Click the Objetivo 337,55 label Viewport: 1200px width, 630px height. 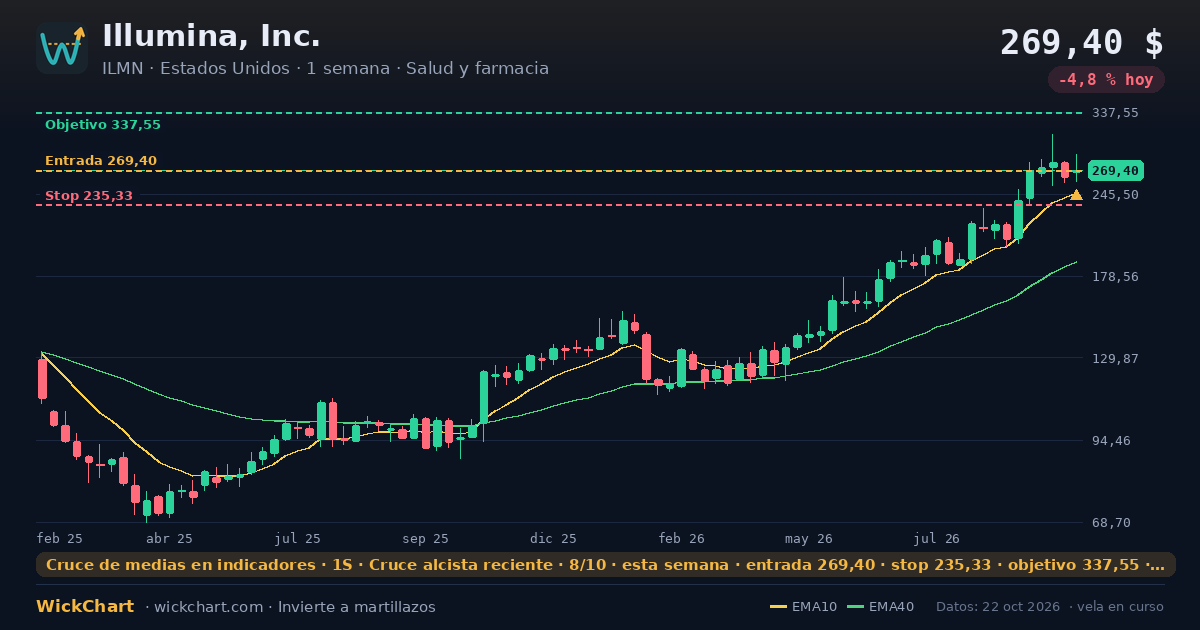(103, 125)
